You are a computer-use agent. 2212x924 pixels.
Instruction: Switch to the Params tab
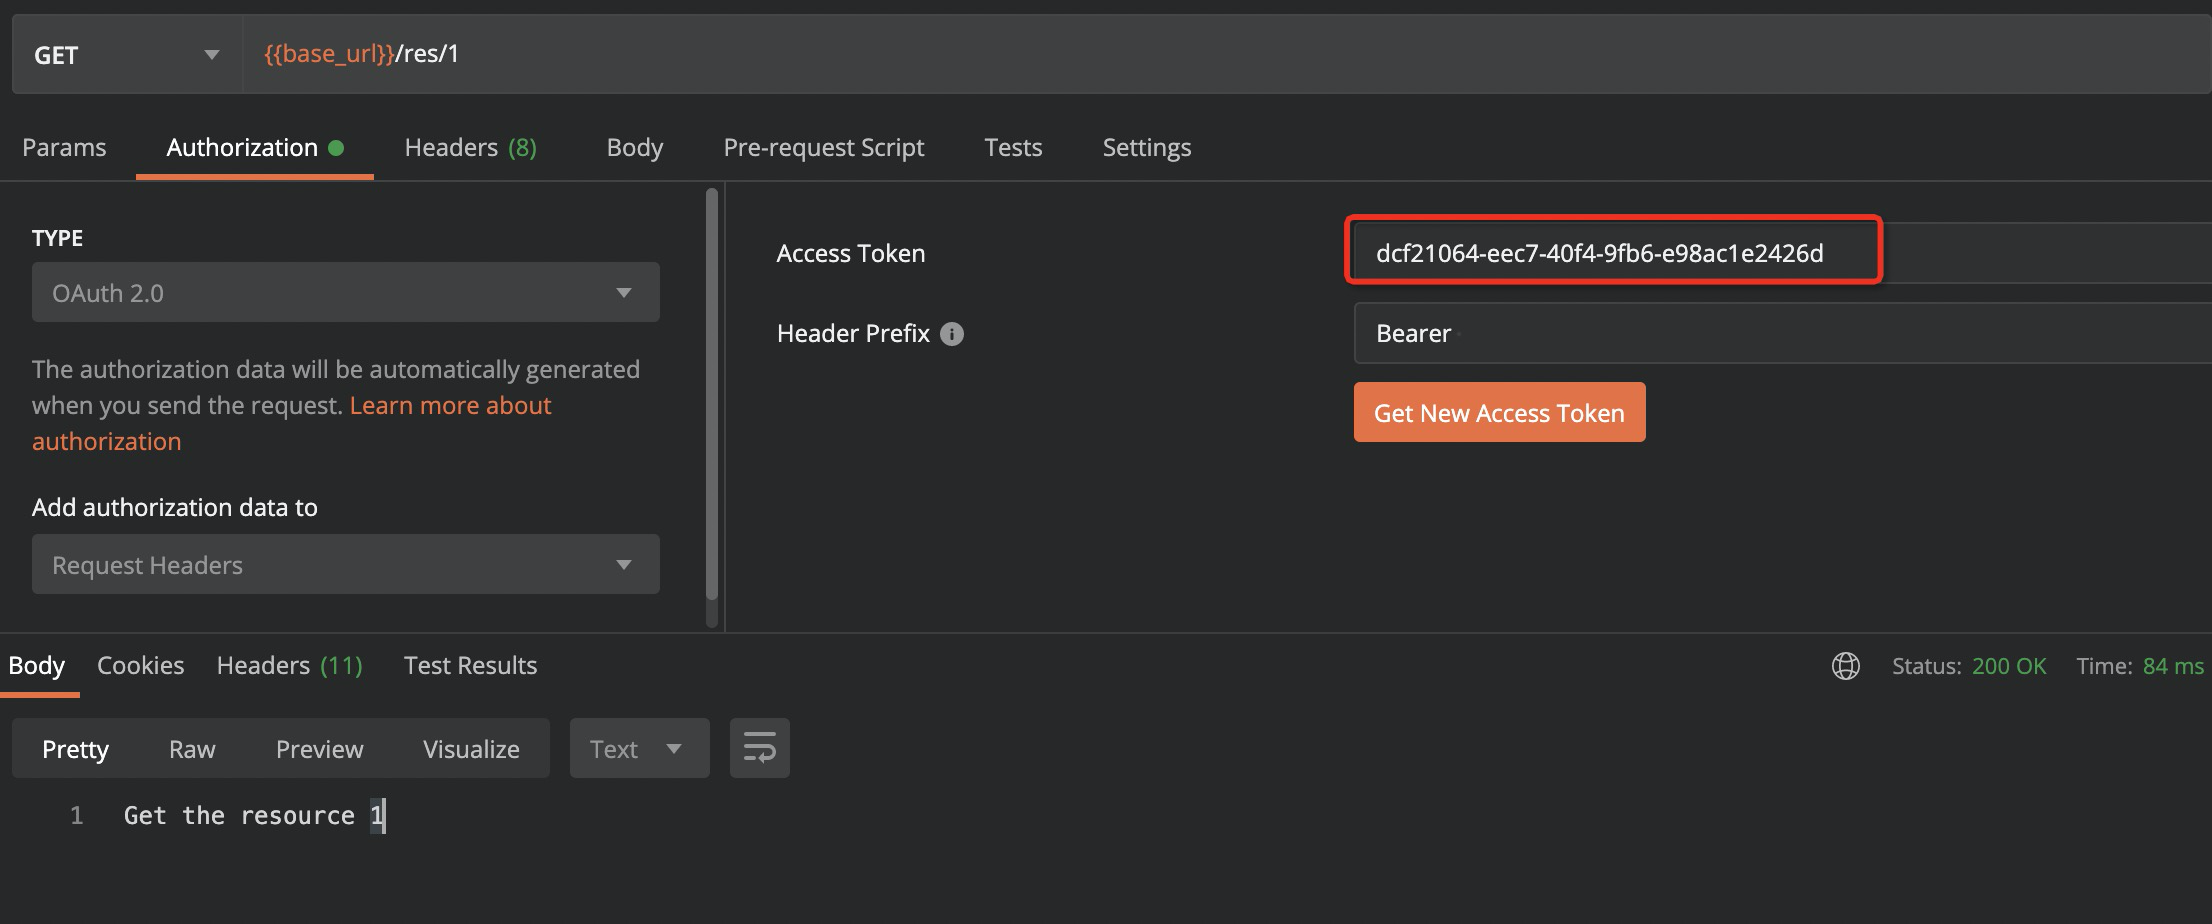64,148
